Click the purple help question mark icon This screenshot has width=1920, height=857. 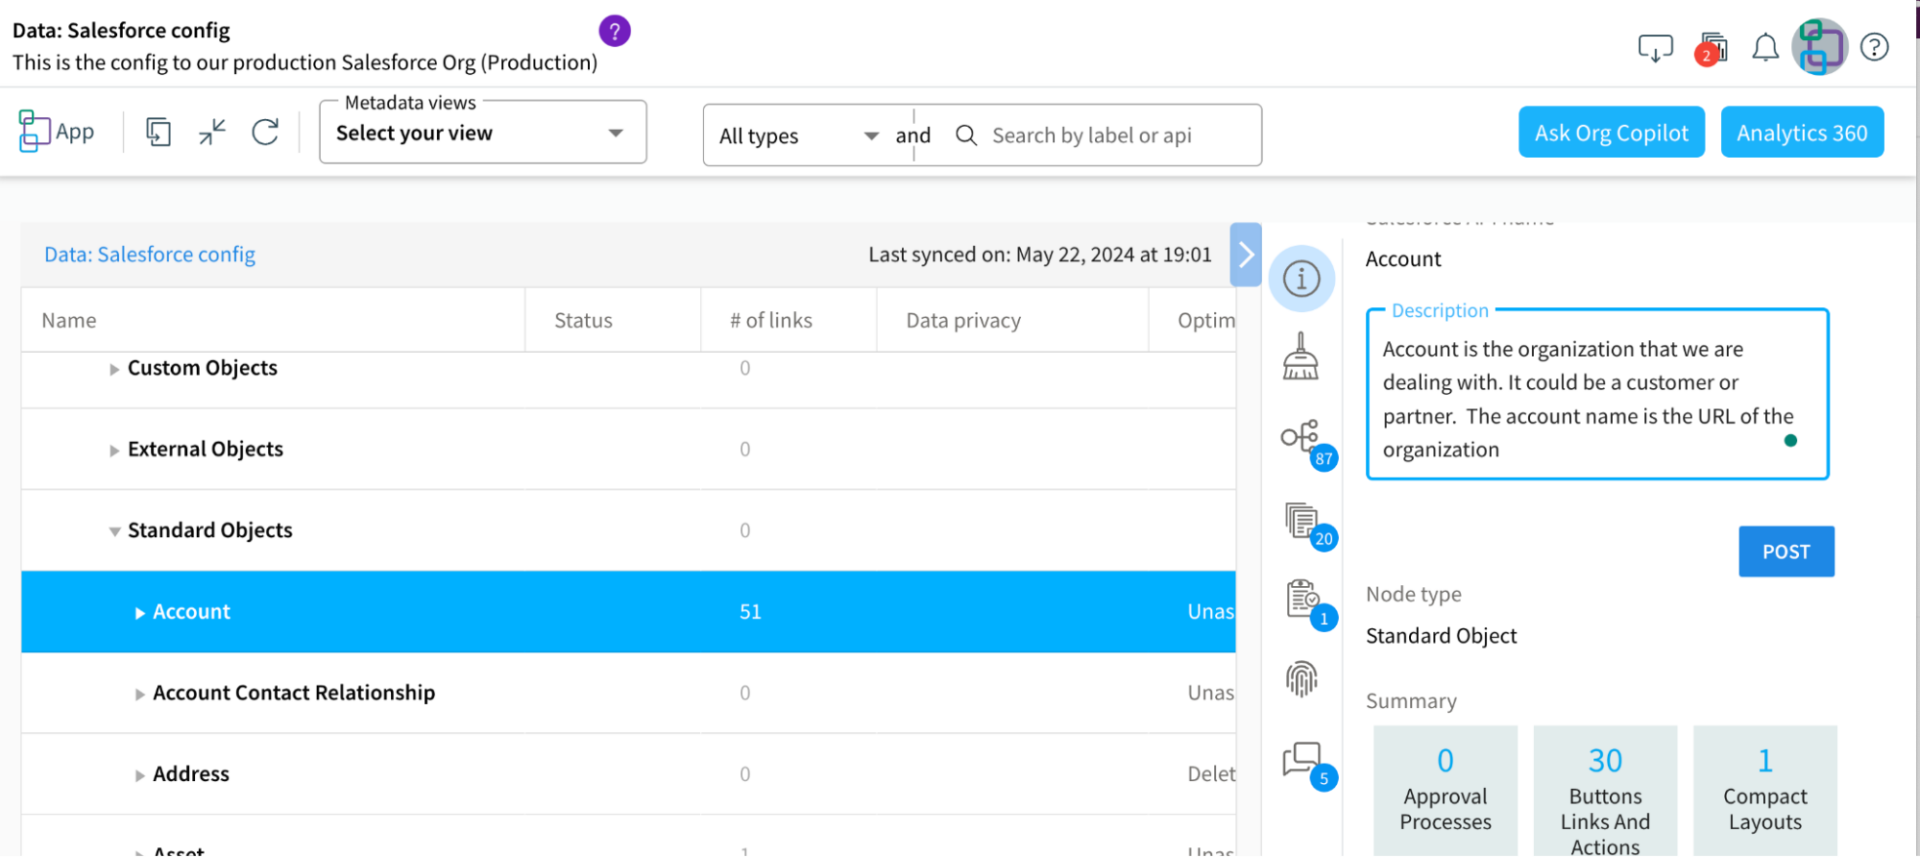click(614, 31)
